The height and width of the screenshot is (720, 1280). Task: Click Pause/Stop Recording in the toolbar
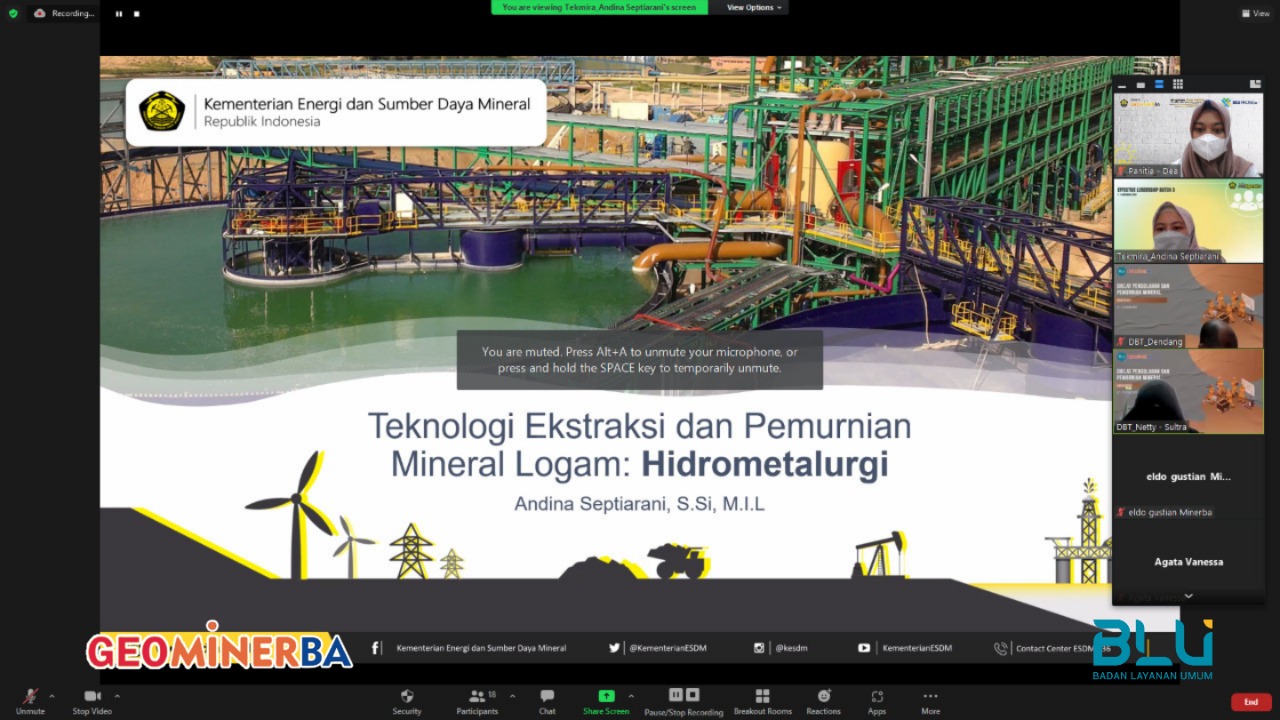(683, 696)
